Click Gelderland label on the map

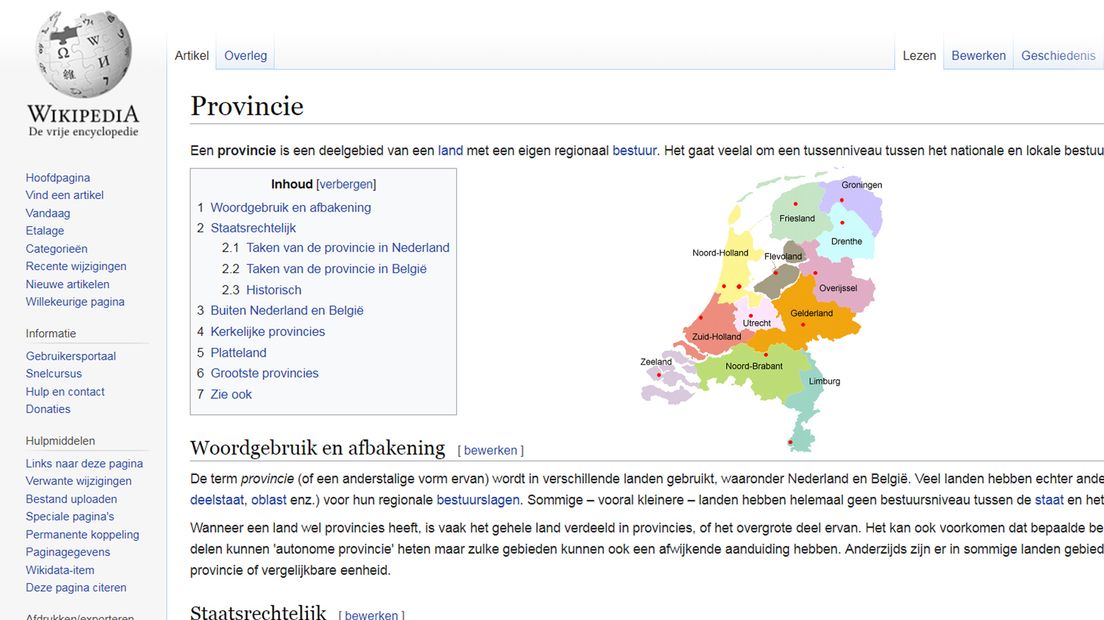(x=812, y=313)
